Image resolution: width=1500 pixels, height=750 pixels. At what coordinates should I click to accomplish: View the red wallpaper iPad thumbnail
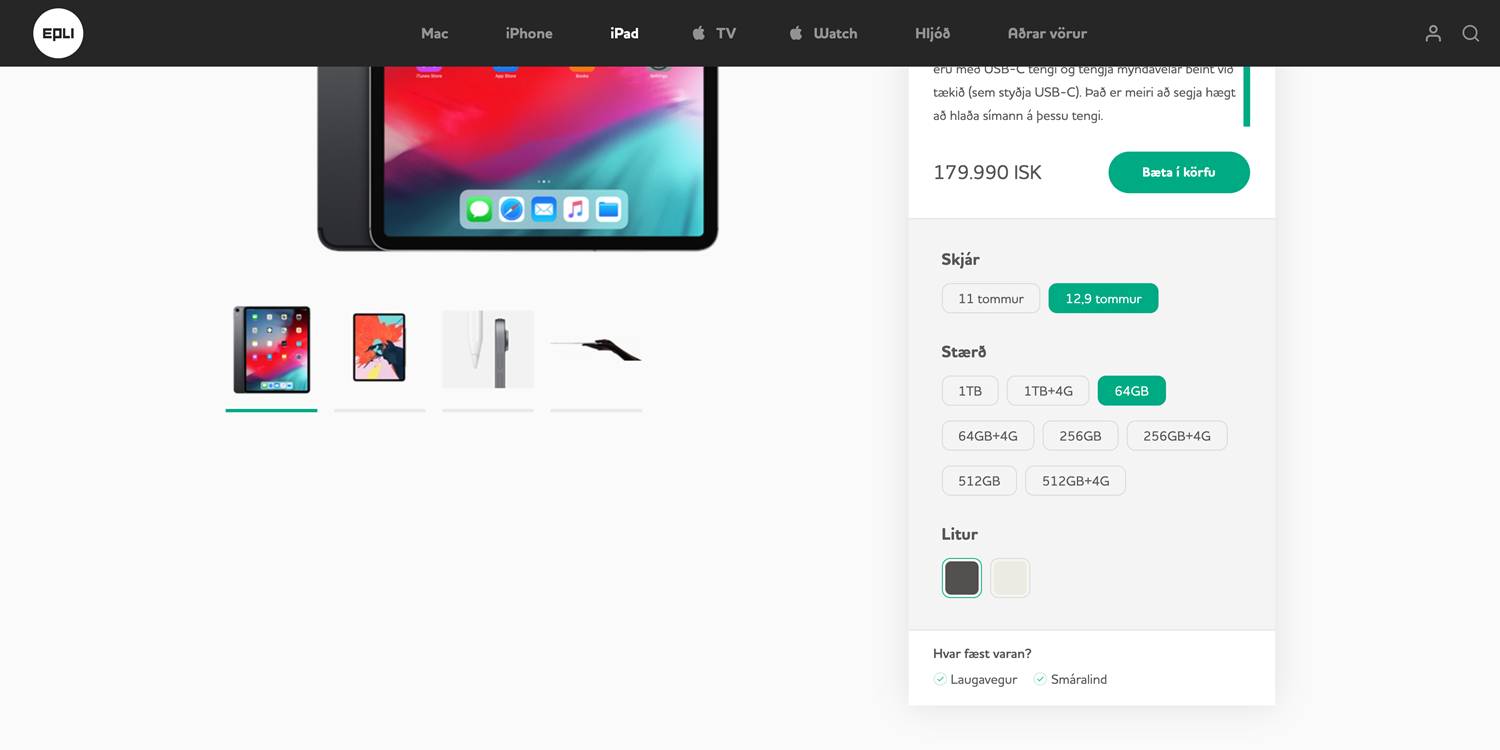[380, 349]
